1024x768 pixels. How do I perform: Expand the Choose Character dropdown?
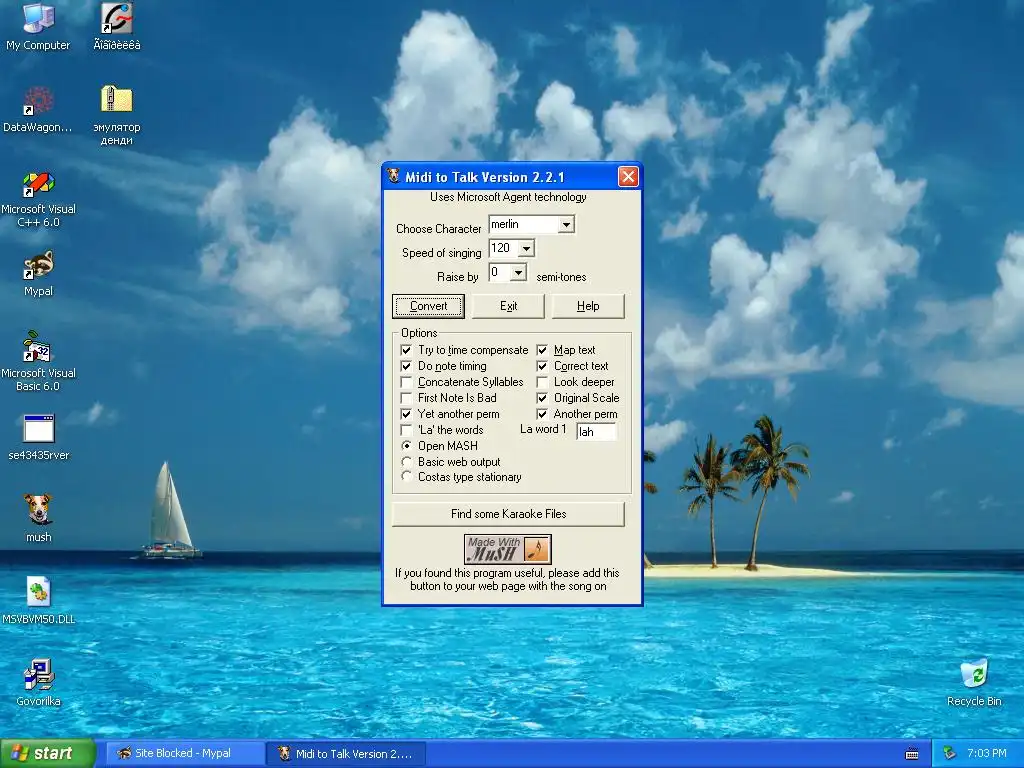click(566, 225)
